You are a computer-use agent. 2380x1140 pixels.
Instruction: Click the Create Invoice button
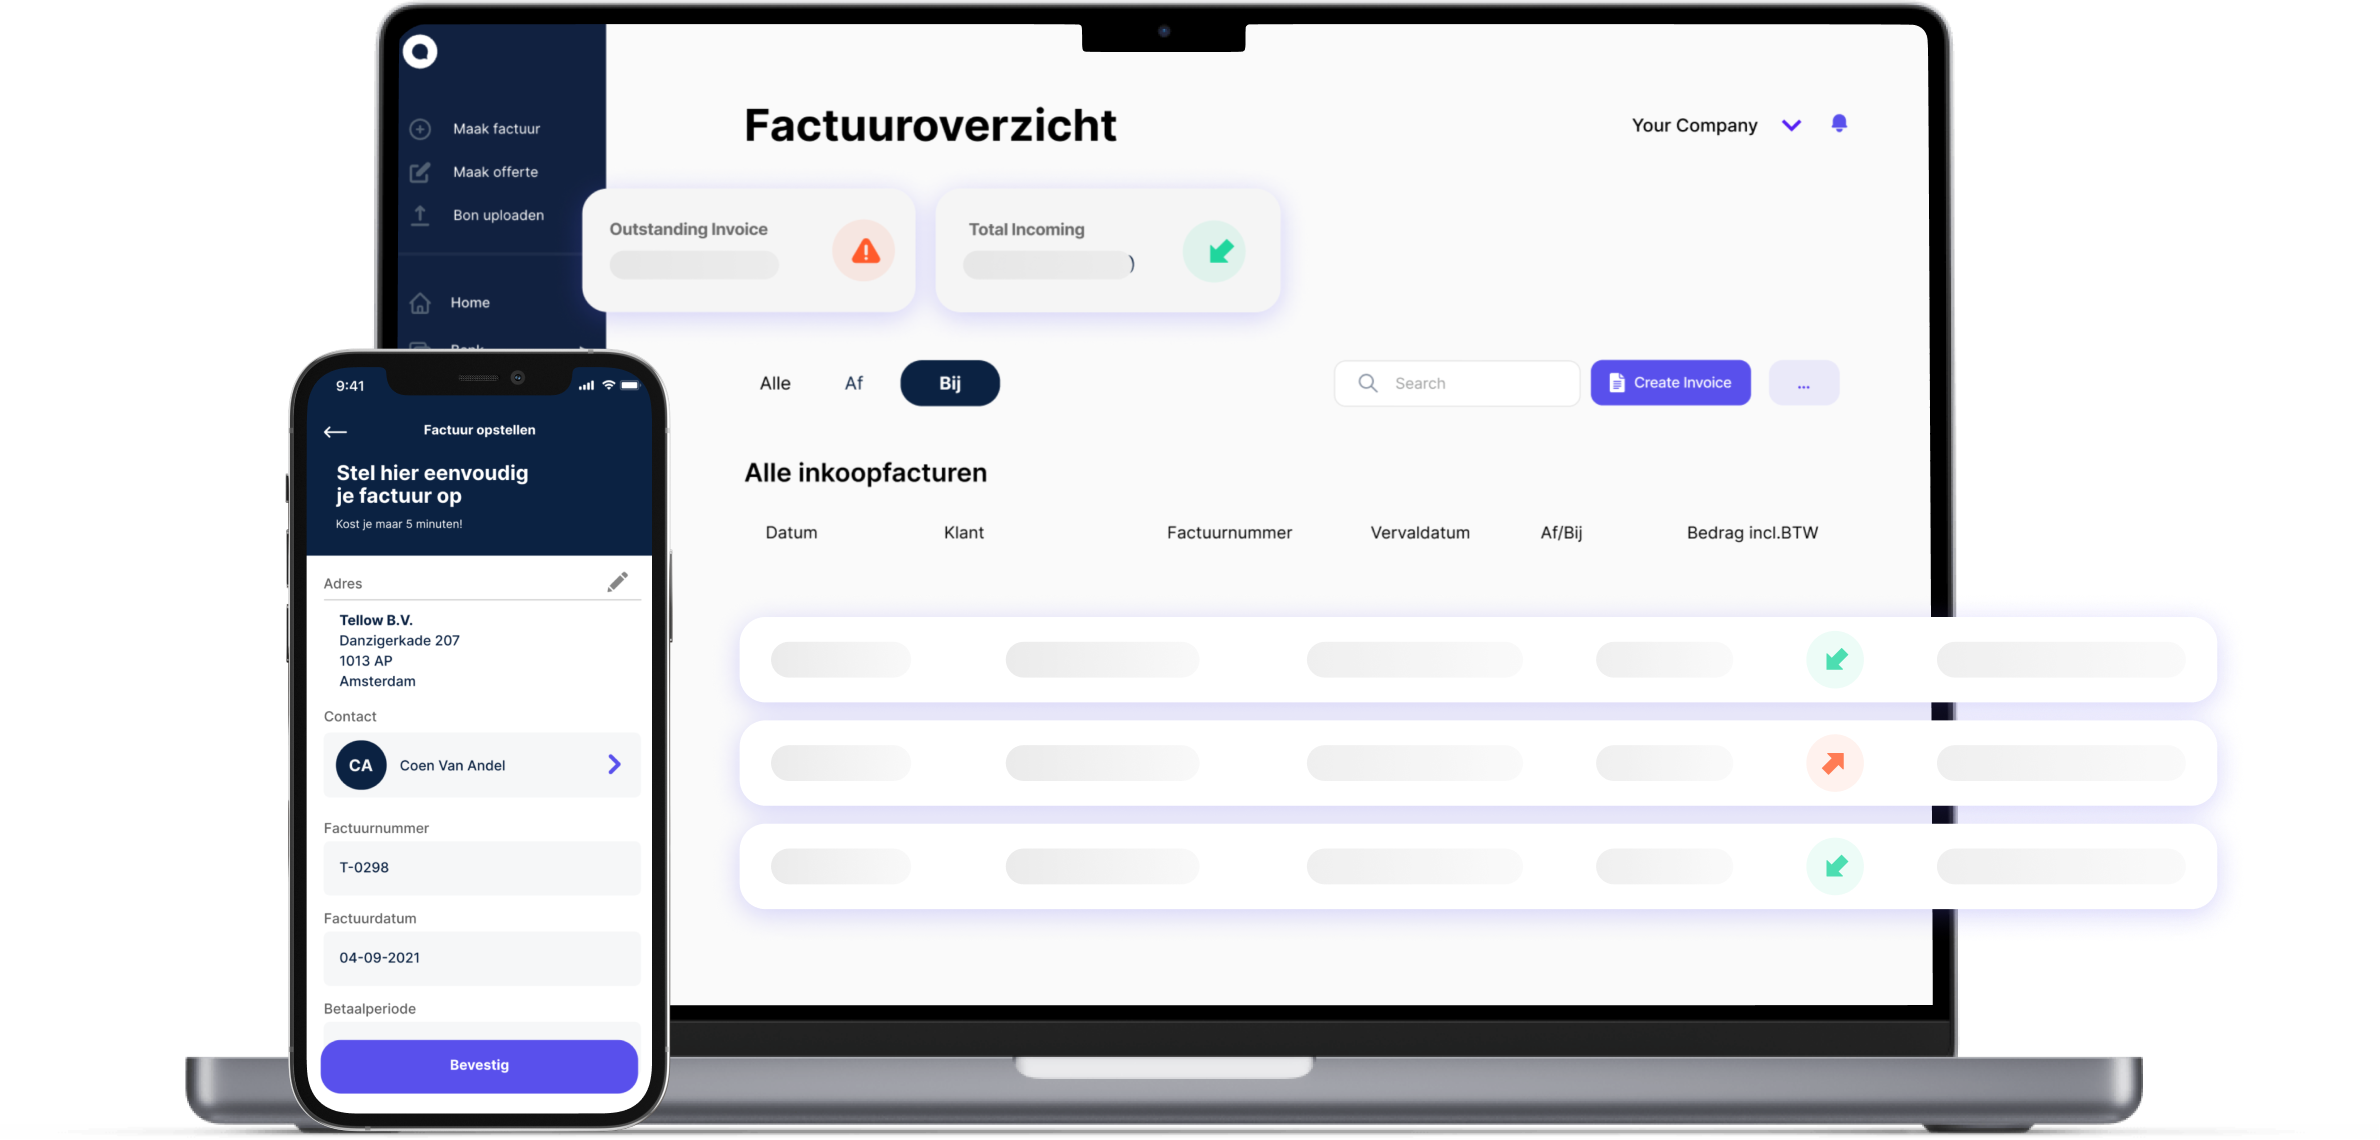1670,383
